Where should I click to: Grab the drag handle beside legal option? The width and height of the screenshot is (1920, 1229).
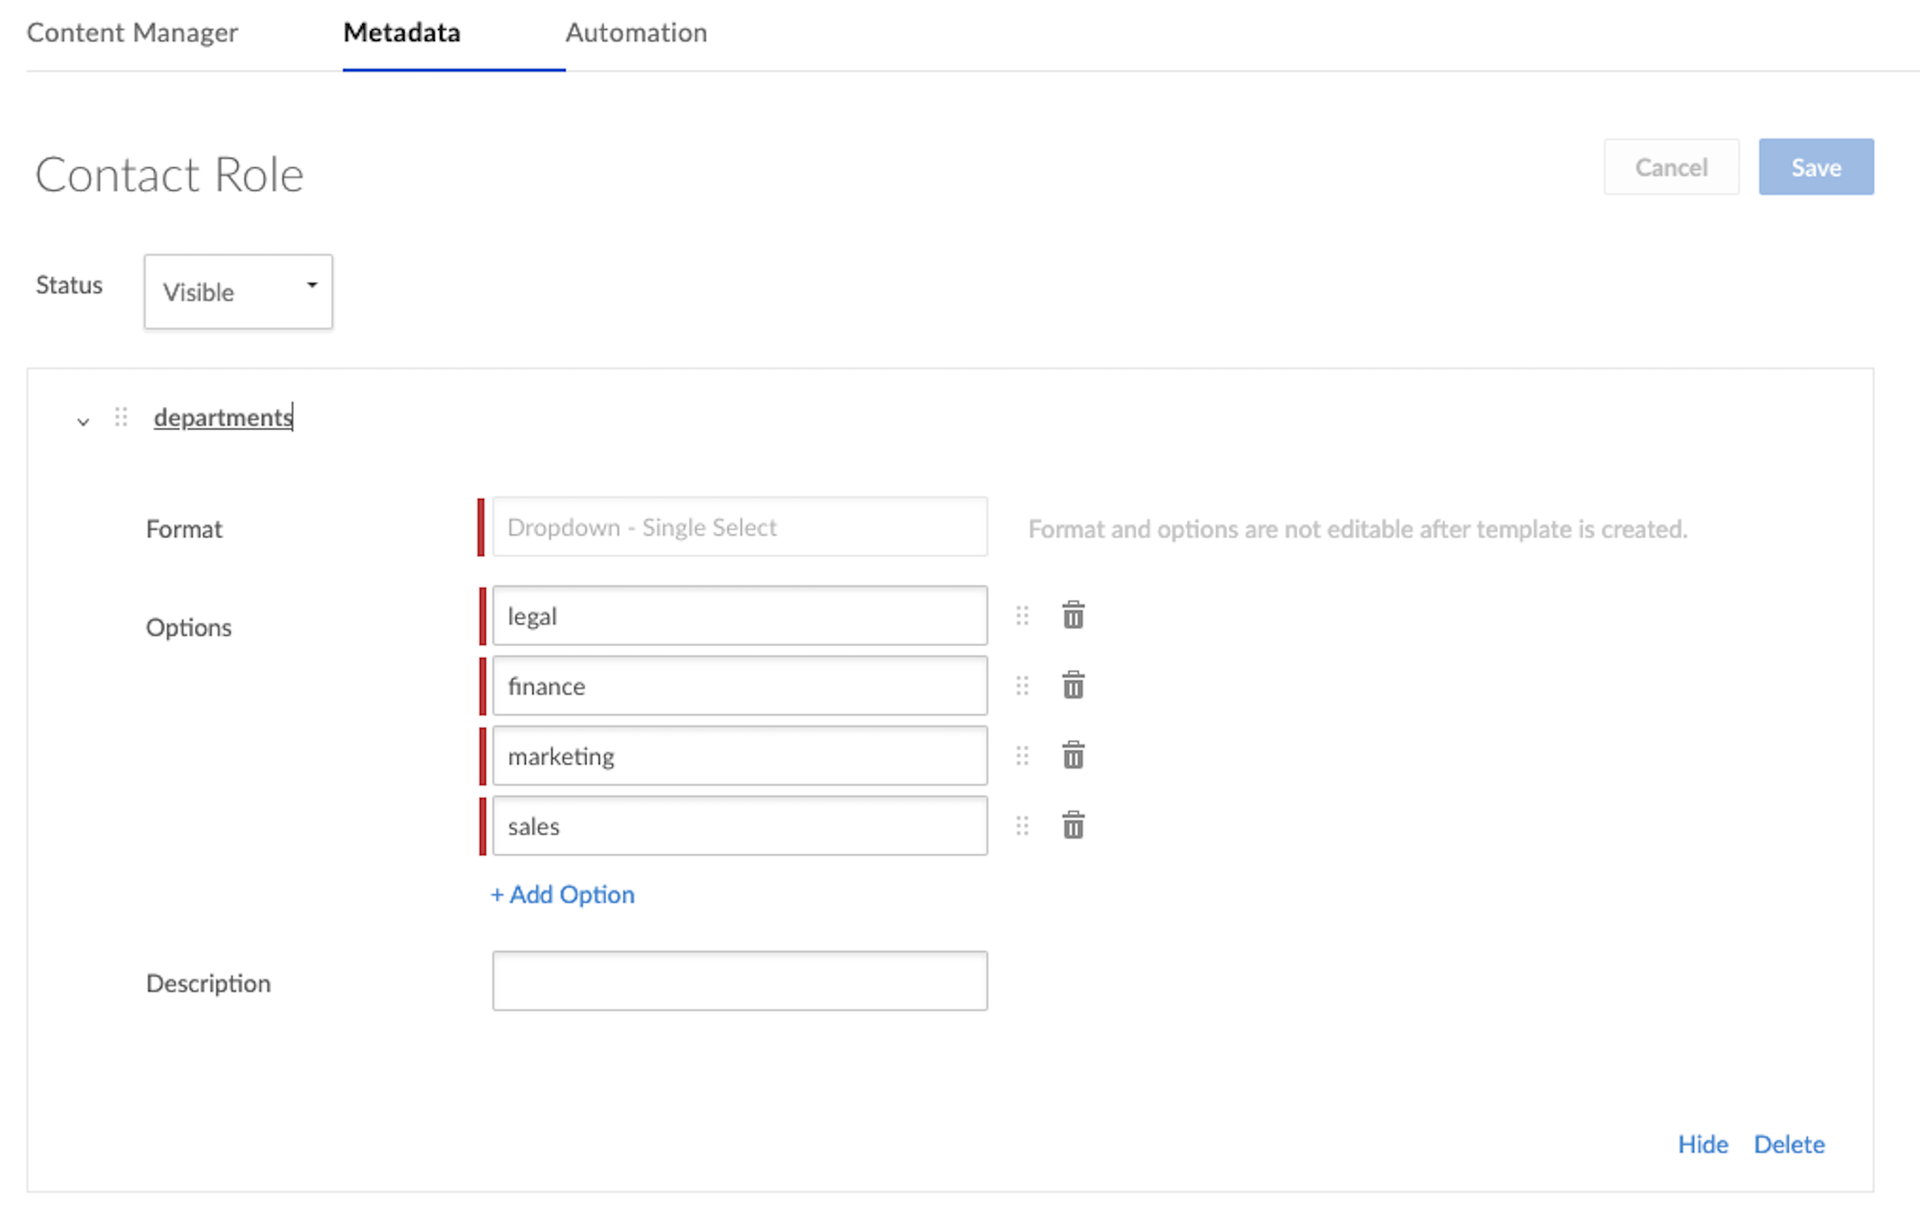(1022, 616)
